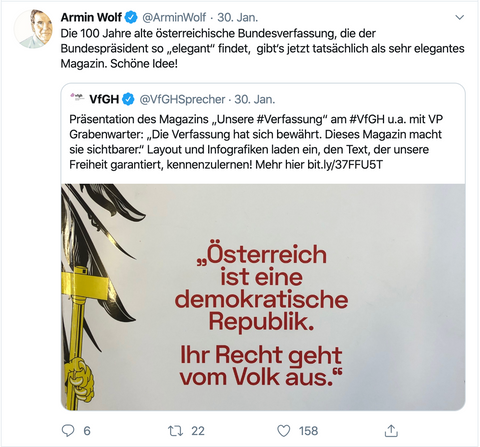The width and height of the screenshot is (480, 447).
Task: Expand tweet options chevron menu
Action: [460, 17]
